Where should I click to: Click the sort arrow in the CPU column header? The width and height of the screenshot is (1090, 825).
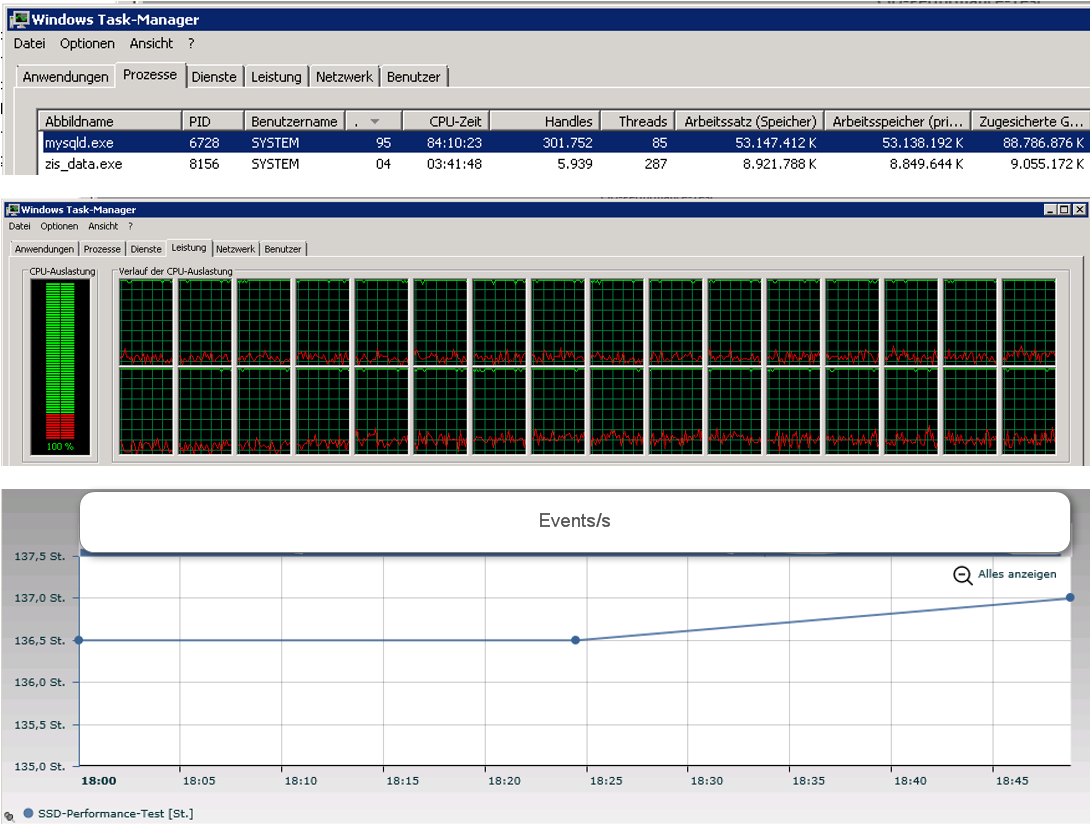click(375, 121)
